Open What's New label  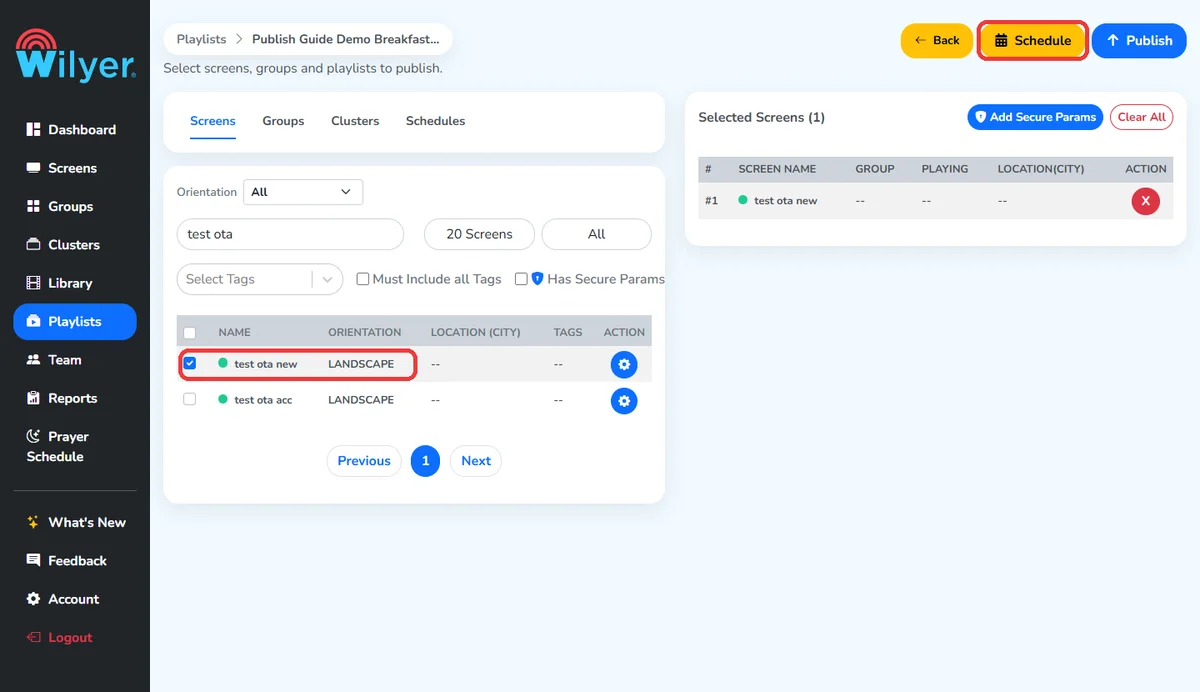pyautogui.click(x=87, y=522)
